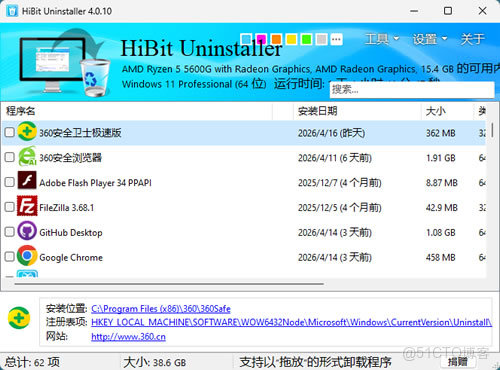Click the 360安全卫士极速版 program icon

tap(27, 132)
